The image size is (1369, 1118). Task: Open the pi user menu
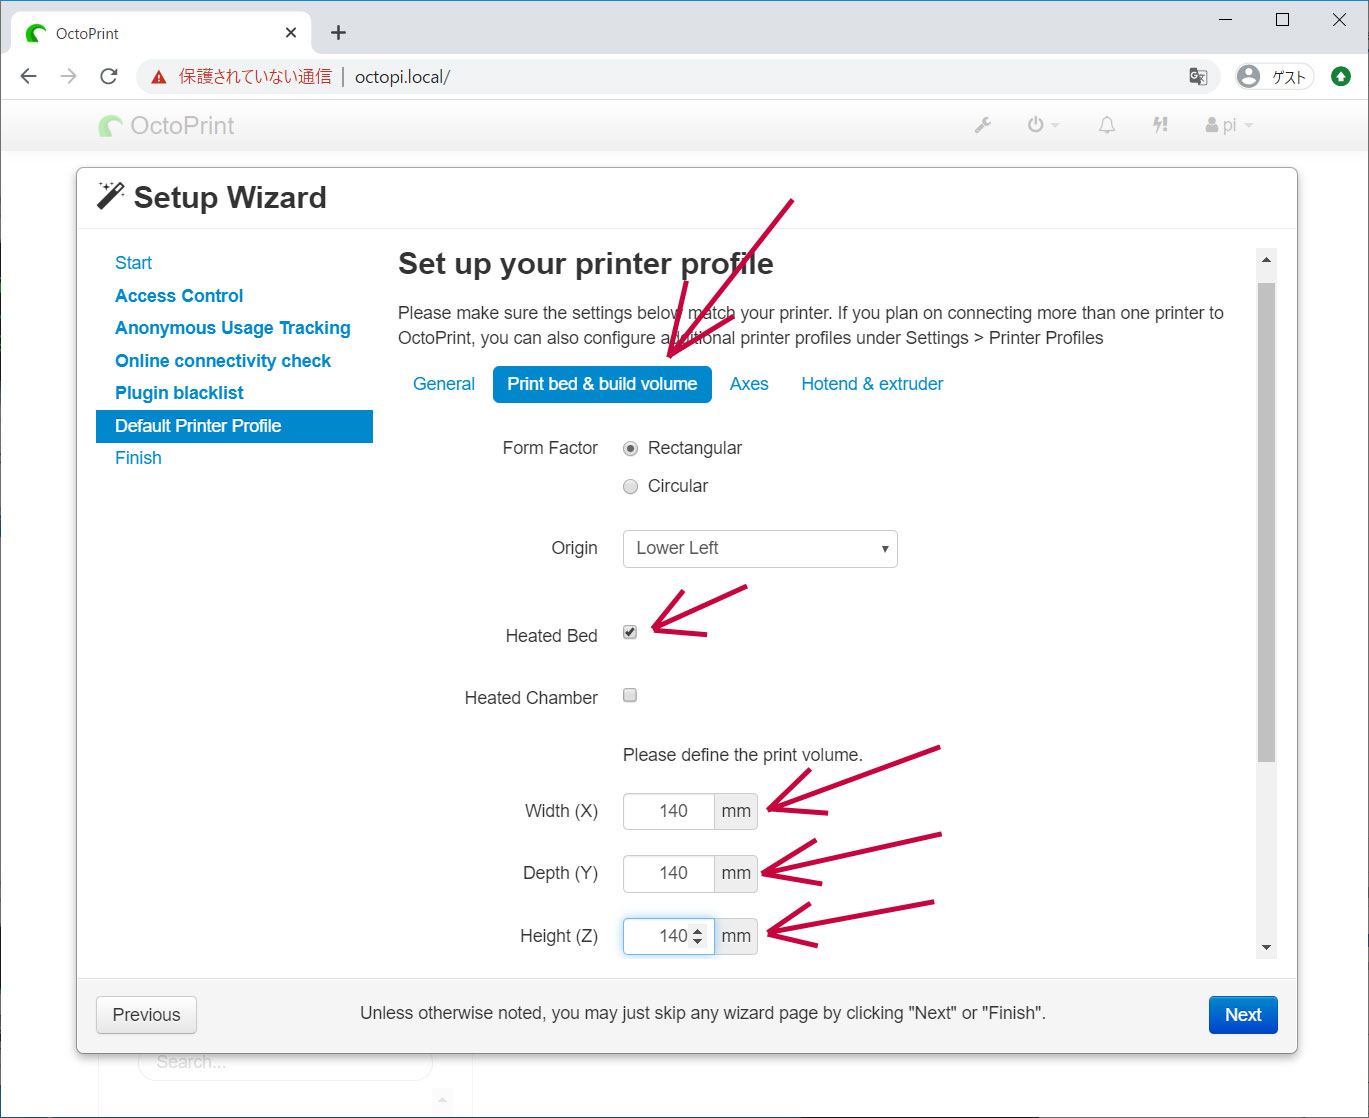tap(1229, 125)
